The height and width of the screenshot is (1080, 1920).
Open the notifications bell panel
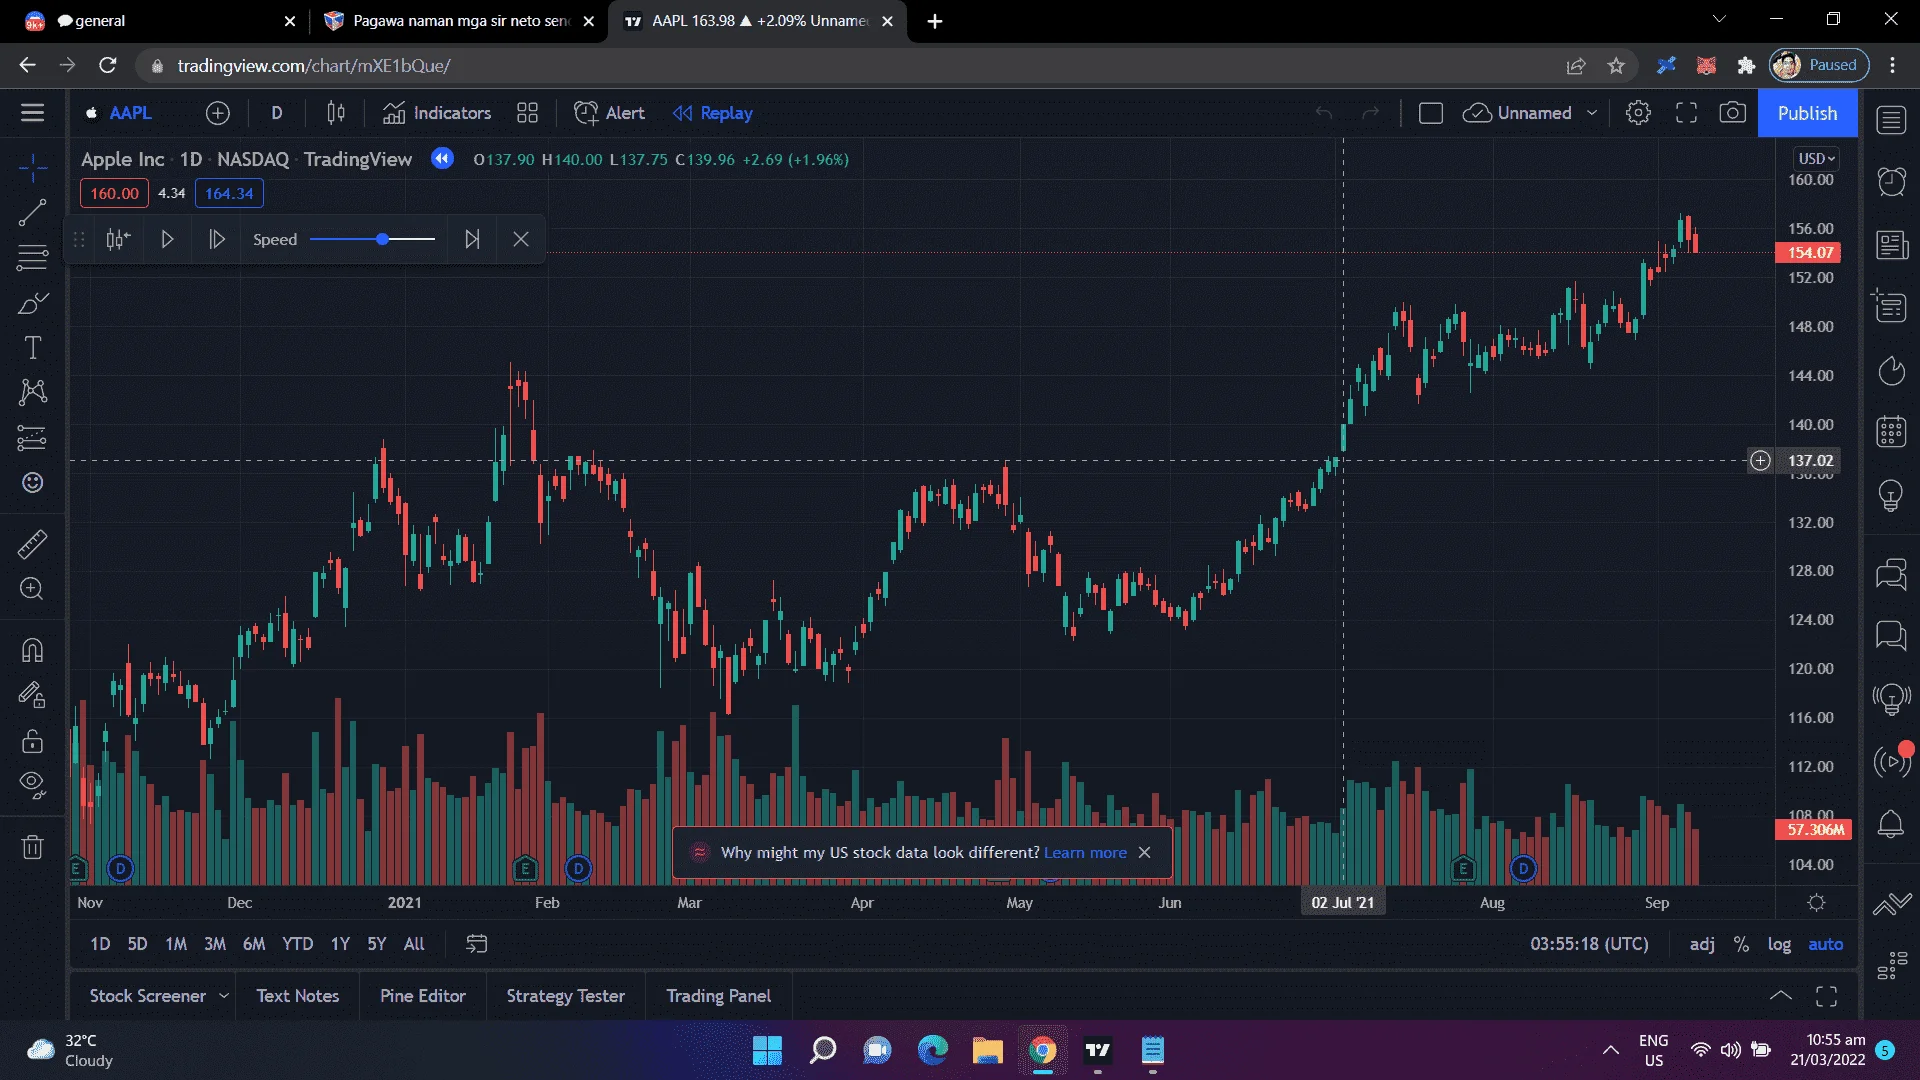[1891, 824]
